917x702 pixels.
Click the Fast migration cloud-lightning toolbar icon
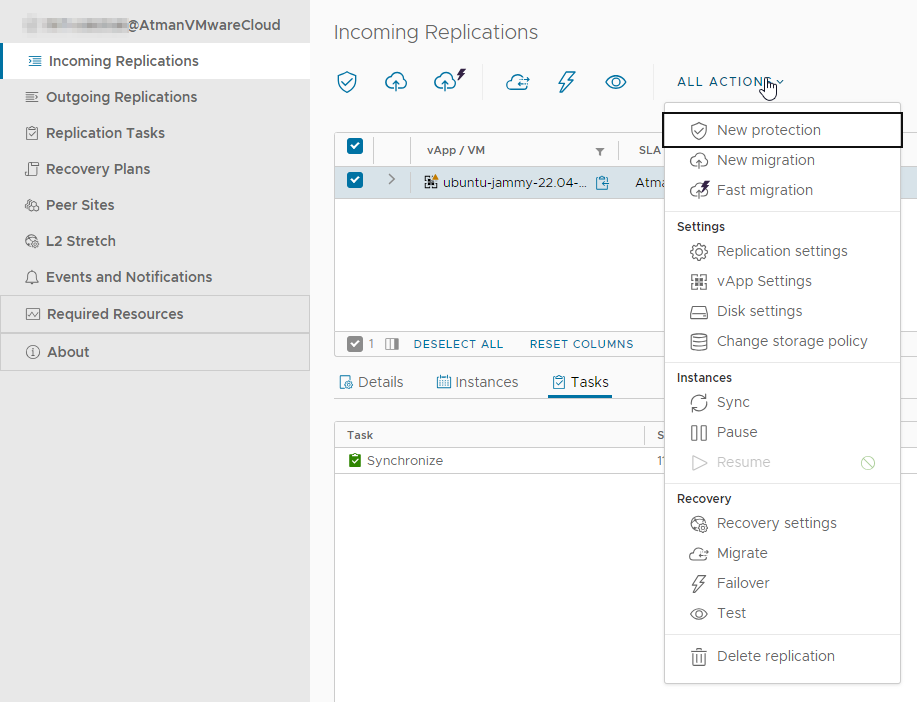click(x=449, y=81)
